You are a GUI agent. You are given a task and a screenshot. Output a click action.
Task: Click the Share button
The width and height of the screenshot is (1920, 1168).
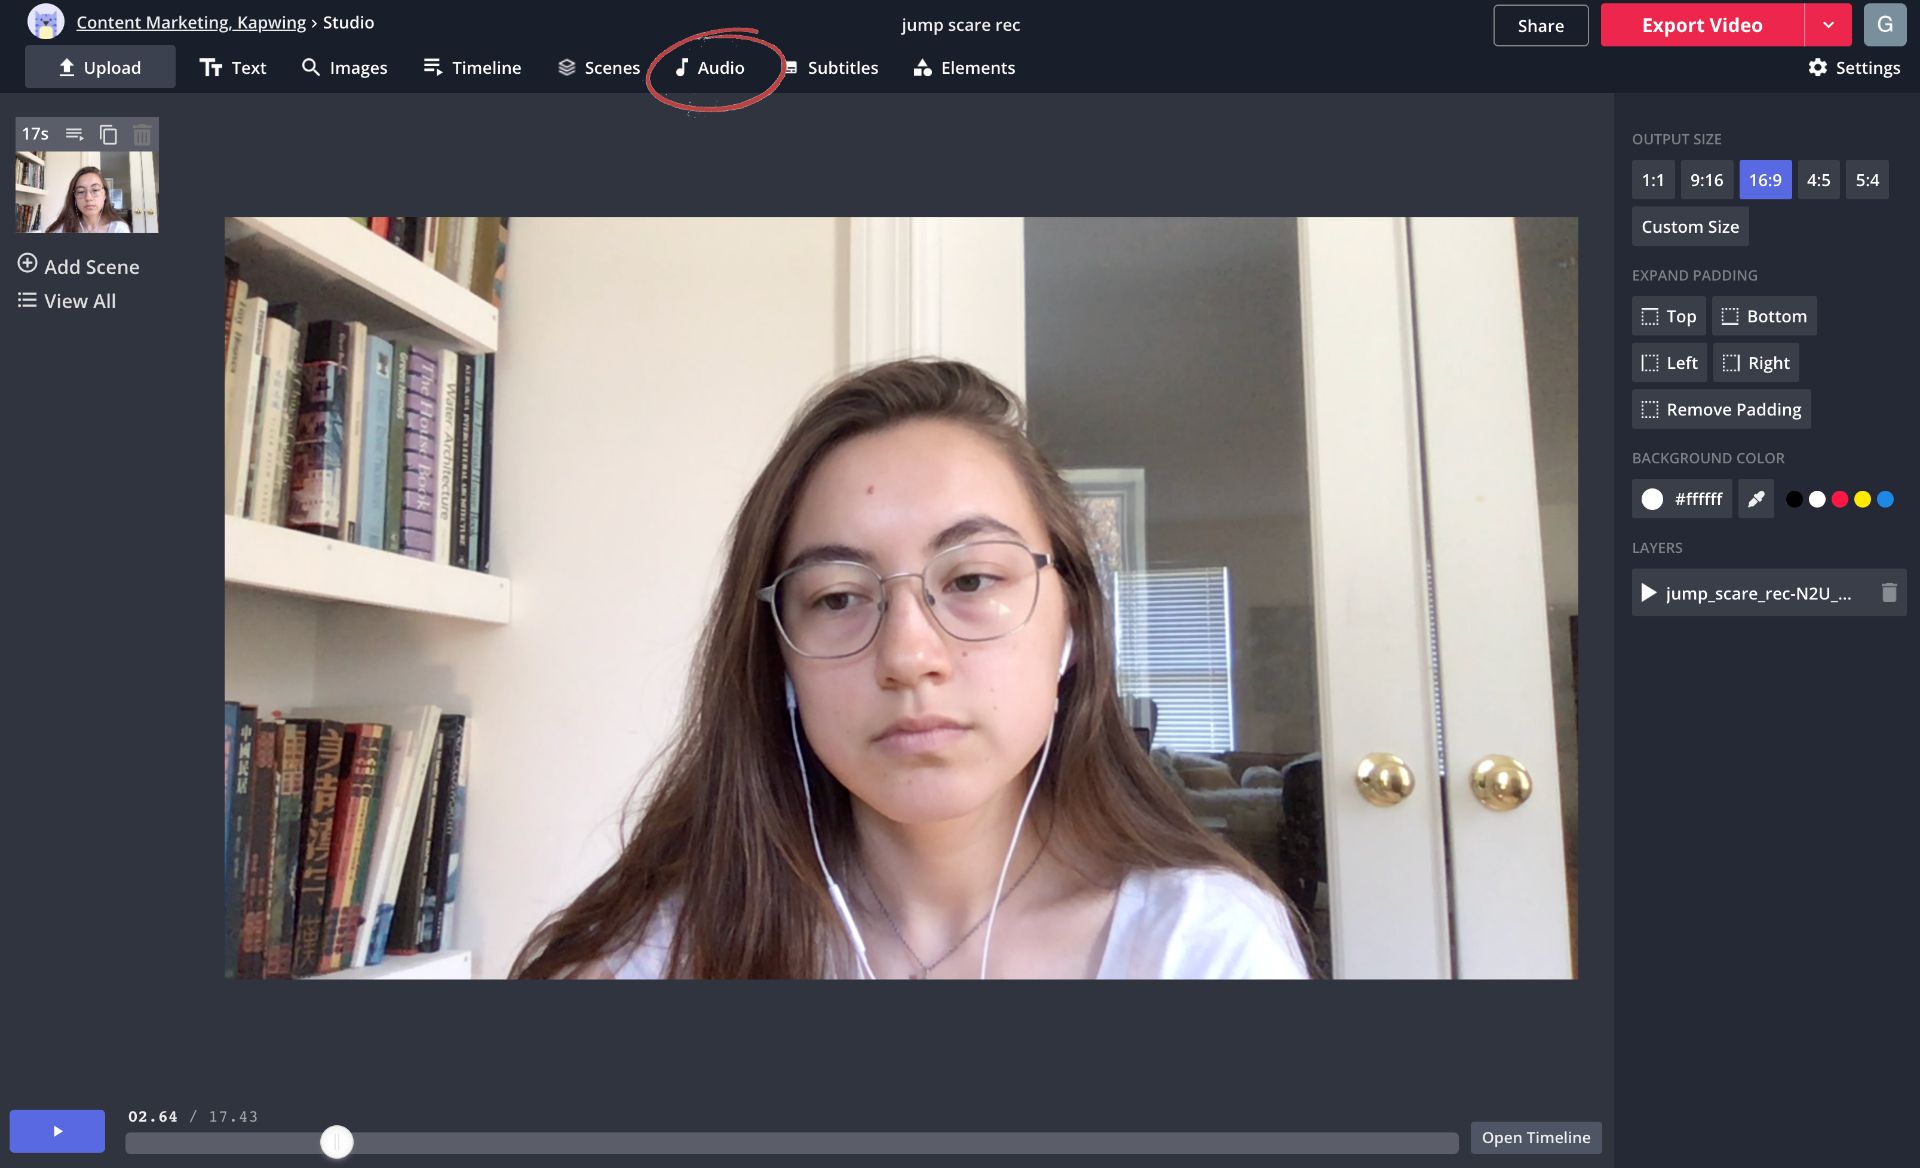tap(1540, 25)
